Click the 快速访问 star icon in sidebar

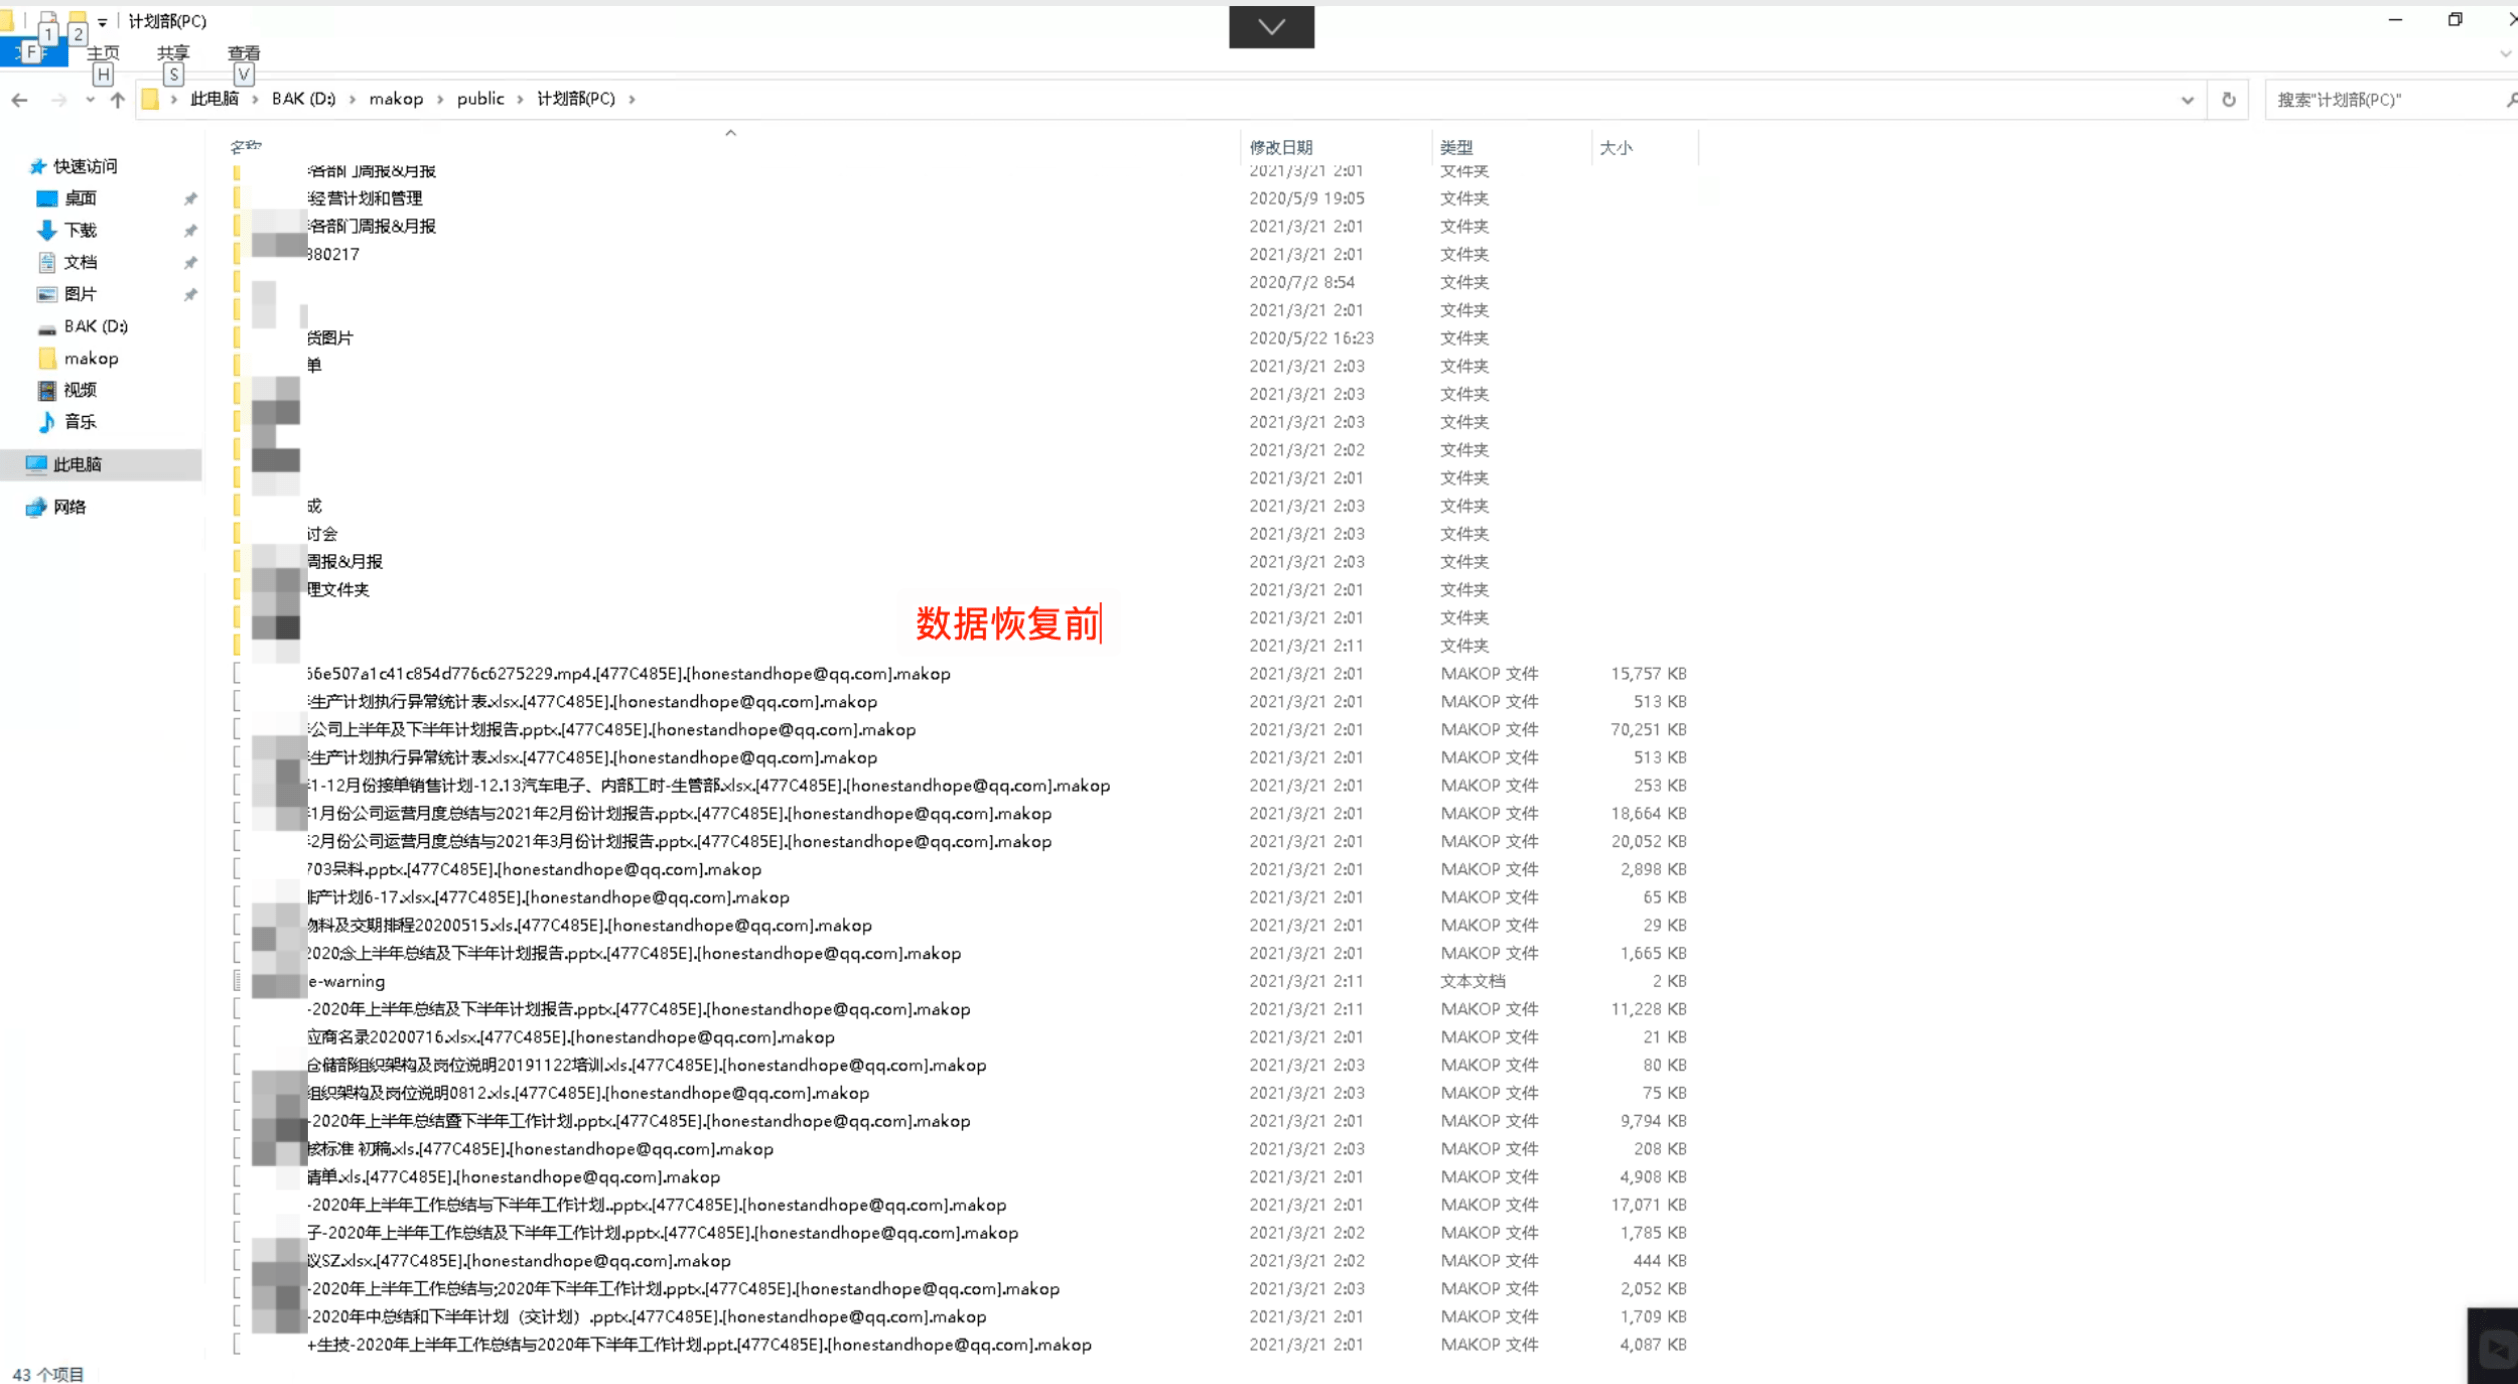[37, 165]
